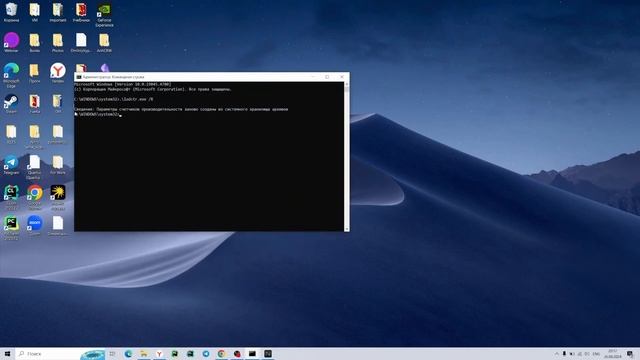Open the For Work folder
Viewport: 640px width, 360px height.
[x=58, y=164]
